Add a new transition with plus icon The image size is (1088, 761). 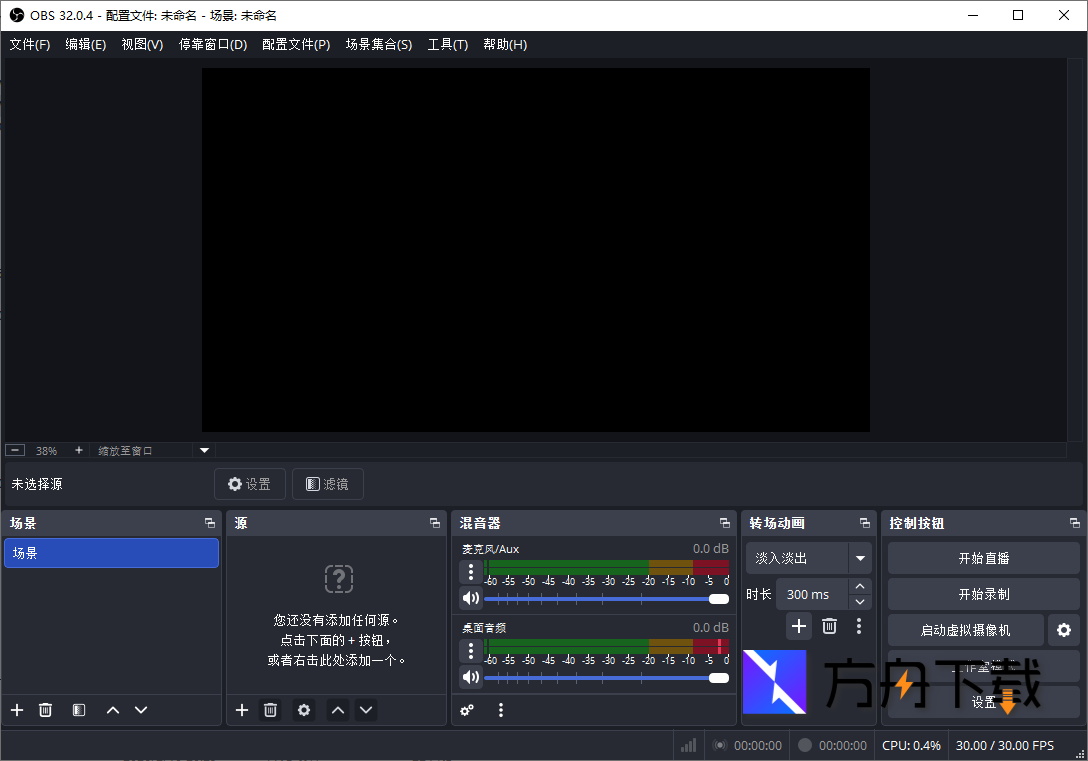tap(798, 626)
